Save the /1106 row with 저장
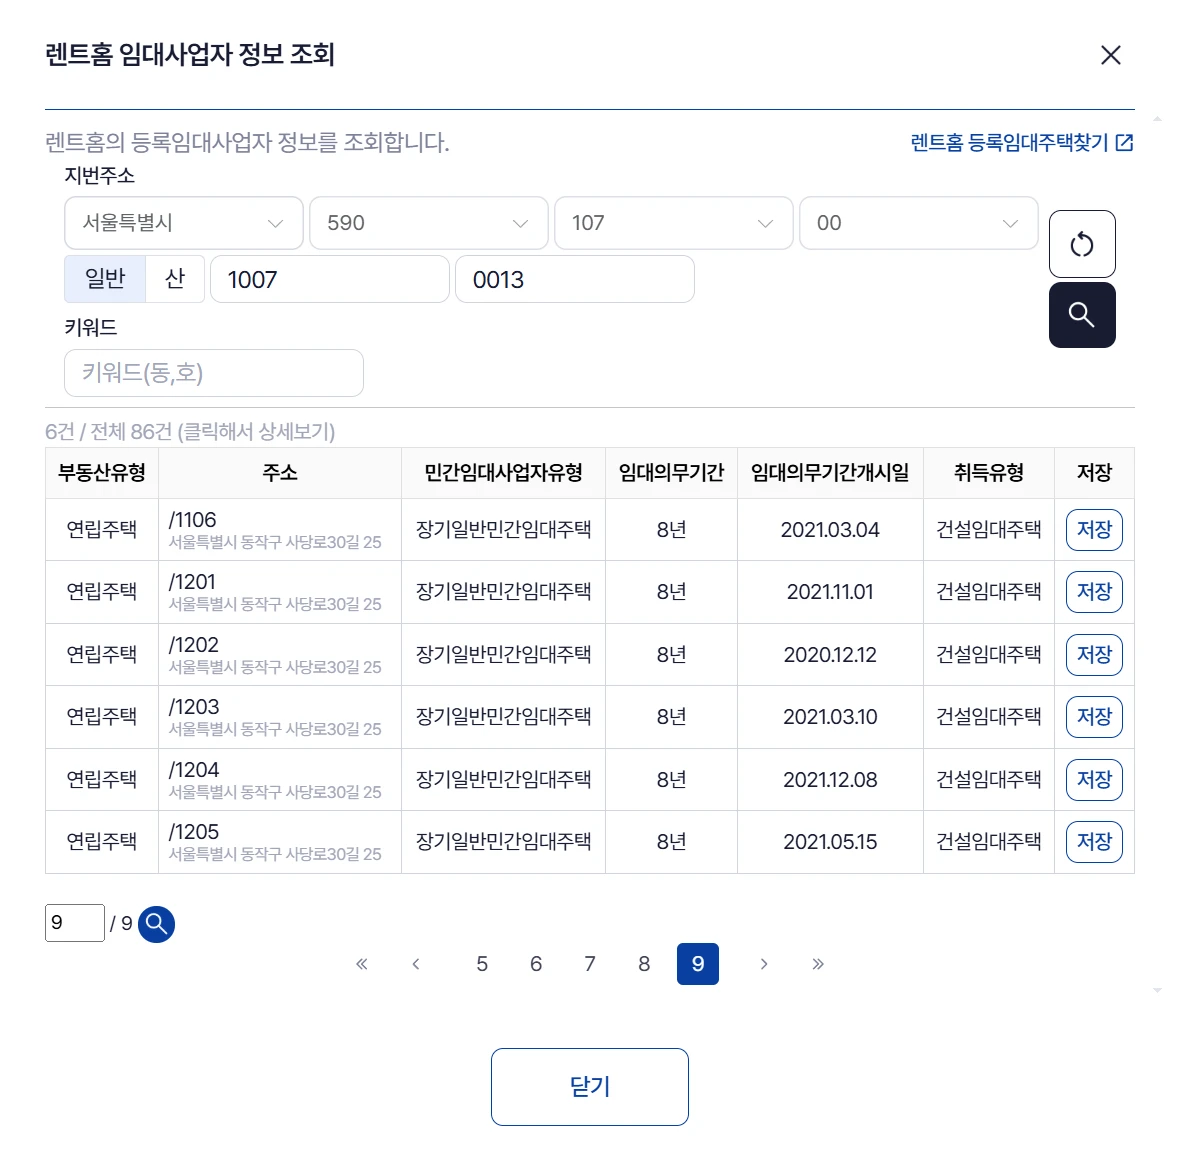The width and height of the screenshot is (1177, 1154). 1094,530
